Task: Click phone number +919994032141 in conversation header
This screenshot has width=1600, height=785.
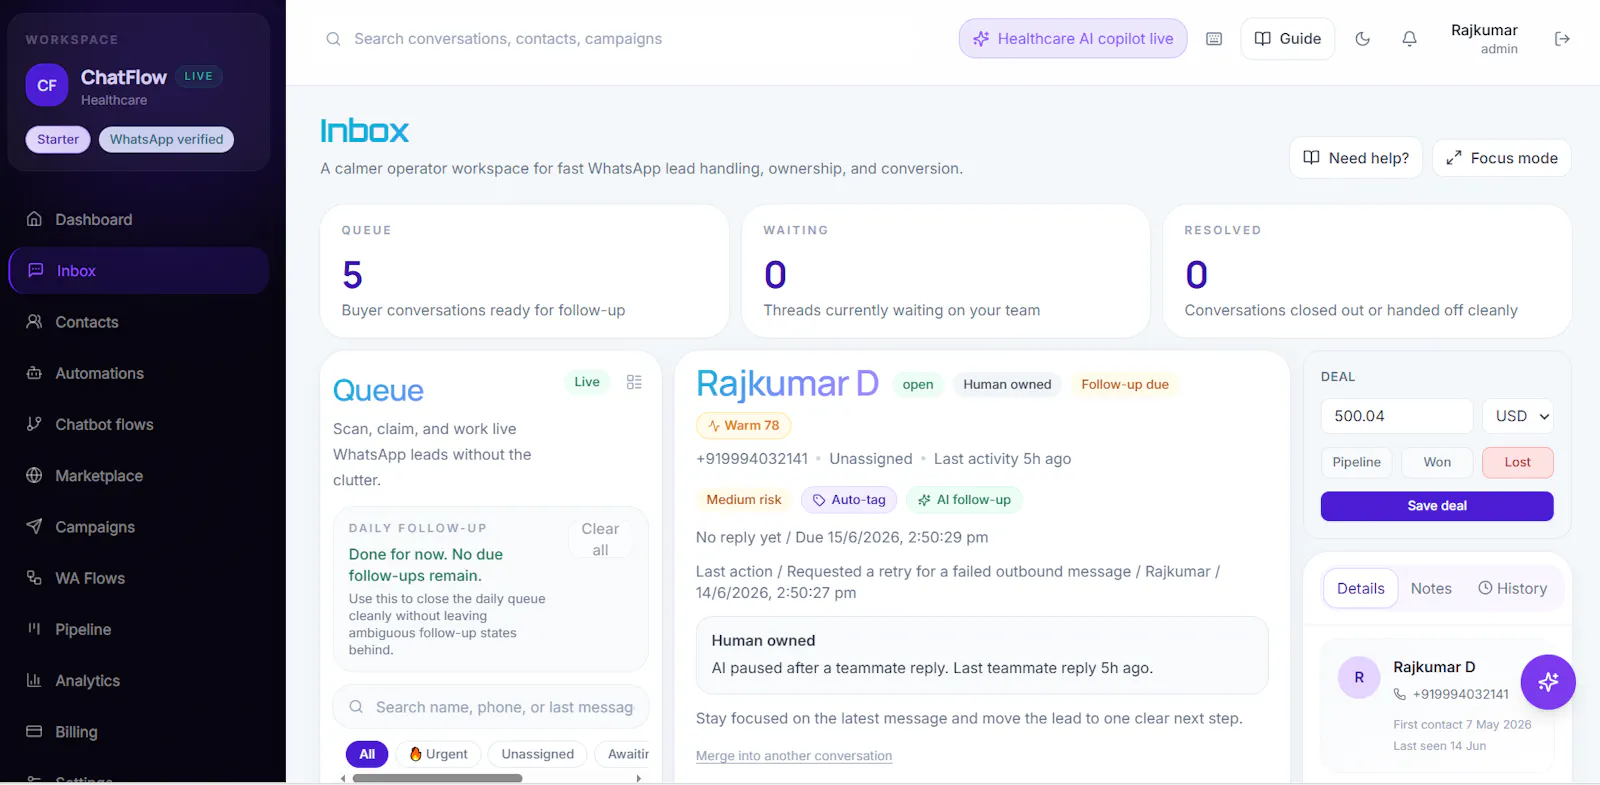Action: click(x=752, y=459)
